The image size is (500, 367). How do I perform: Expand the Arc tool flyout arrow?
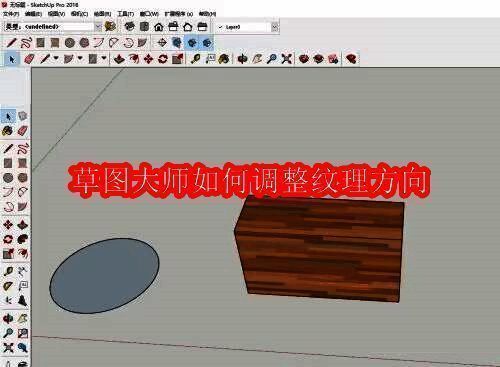pos(80,58)
